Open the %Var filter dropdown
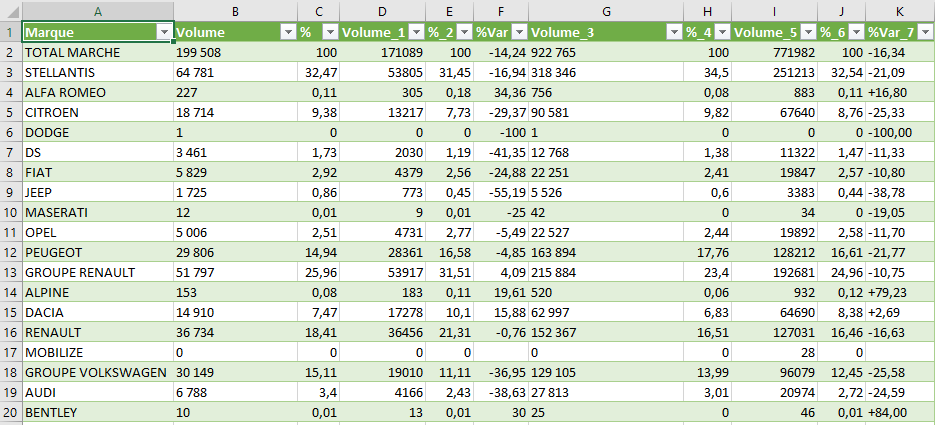This screenshot has height=425, width=935. pos(519,33)
